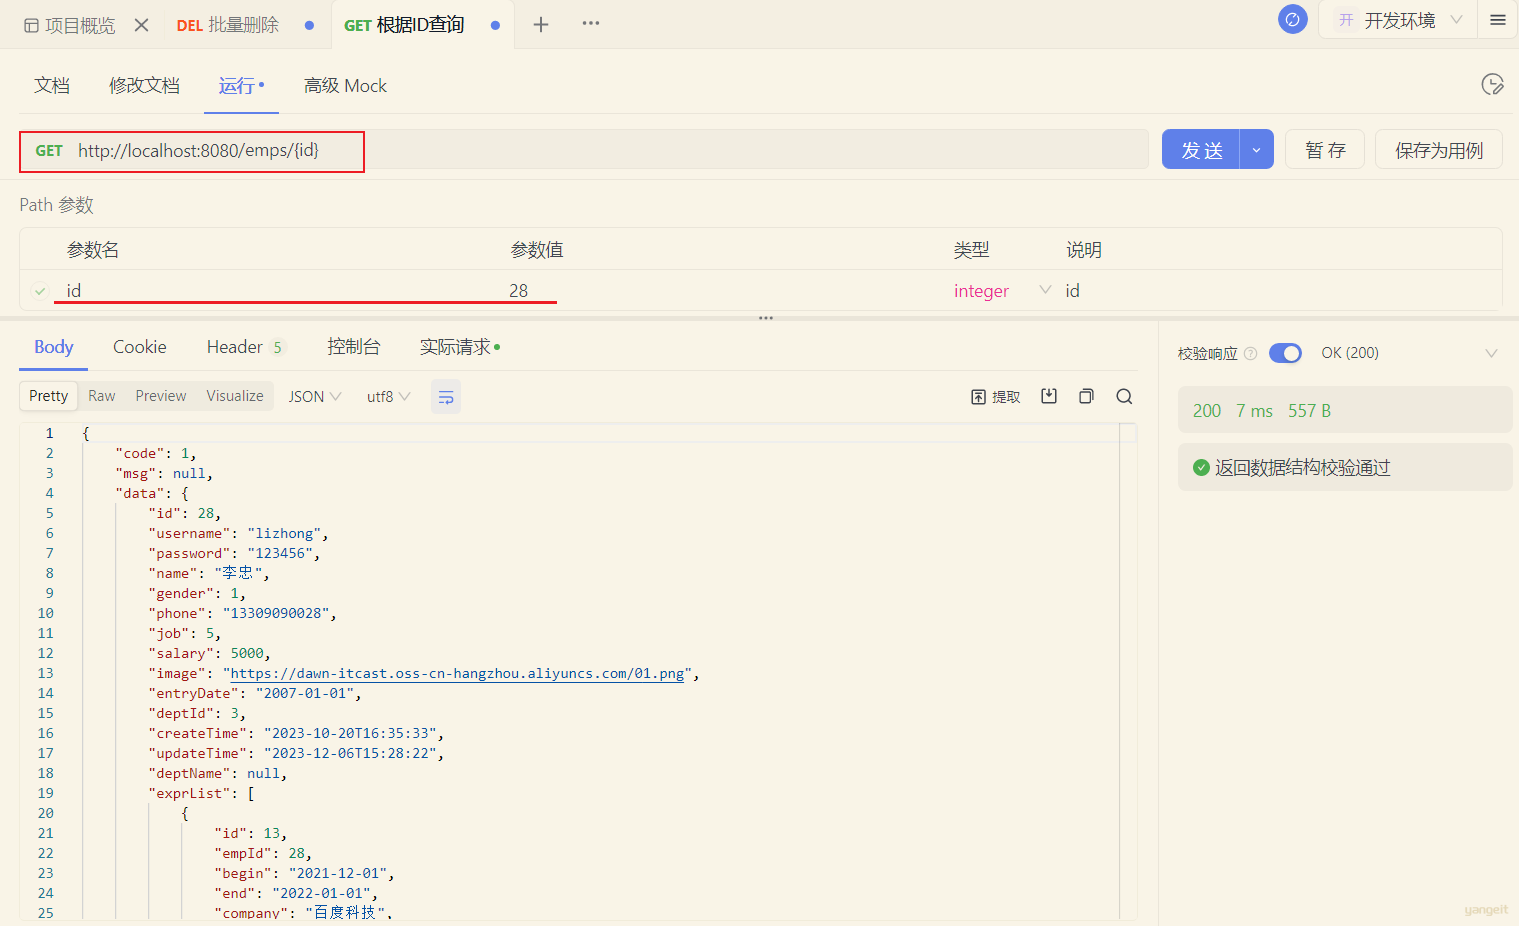
Task: Click the "createTime" line in response
Action: (296, 734)
